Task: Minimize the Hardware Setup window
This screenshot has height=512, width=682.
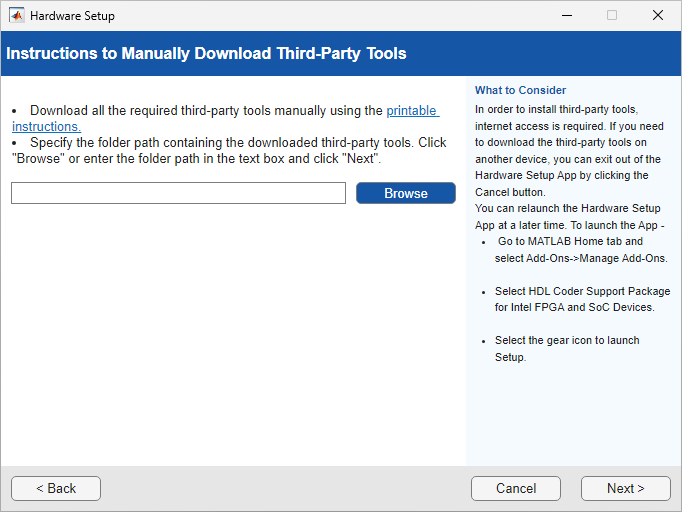Action: [566, 16]
